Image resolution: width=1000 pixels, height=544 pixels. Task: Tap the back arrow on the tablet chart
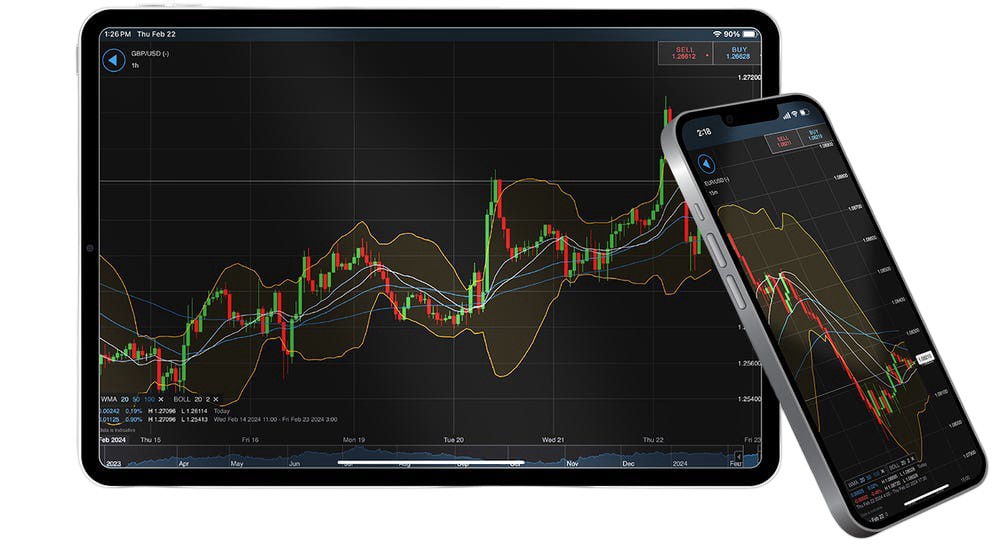[113, 60]
